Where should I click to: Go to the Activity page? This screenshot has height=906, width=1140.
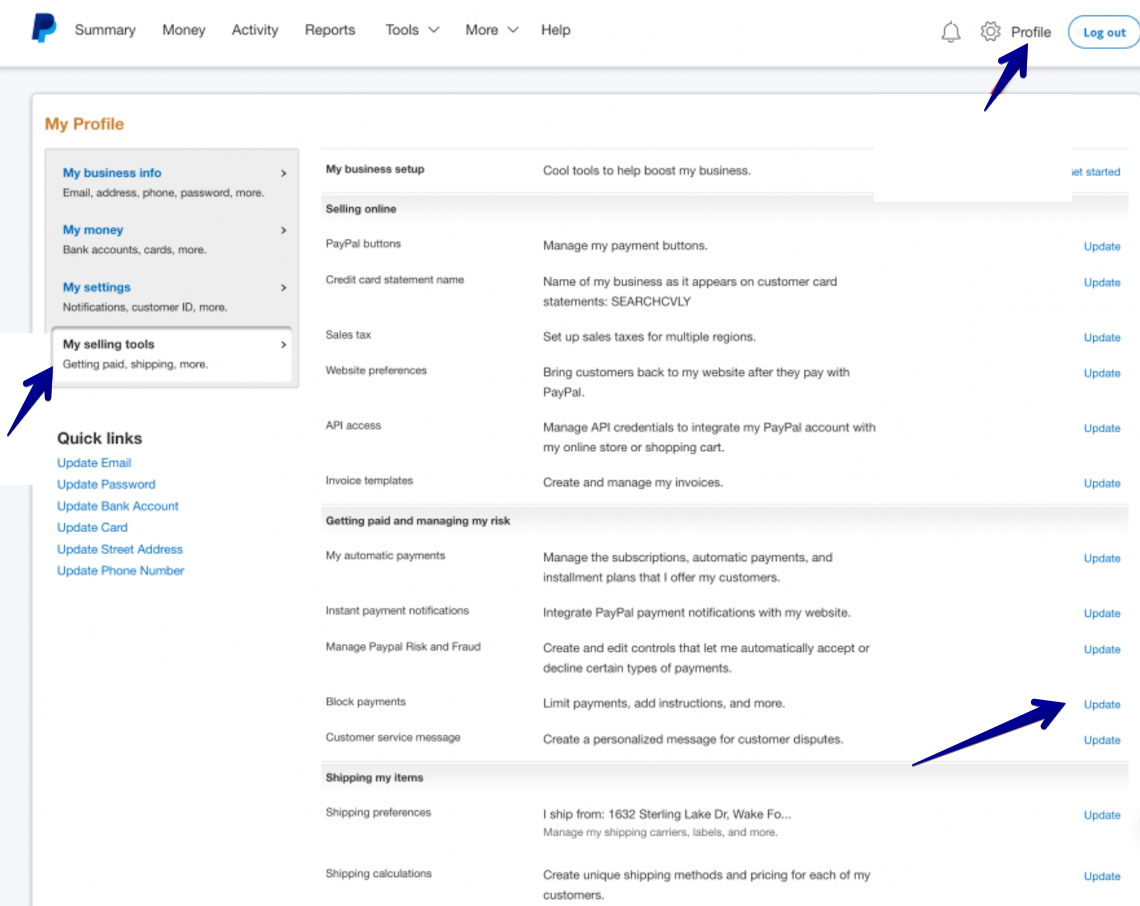click(255, 30)
